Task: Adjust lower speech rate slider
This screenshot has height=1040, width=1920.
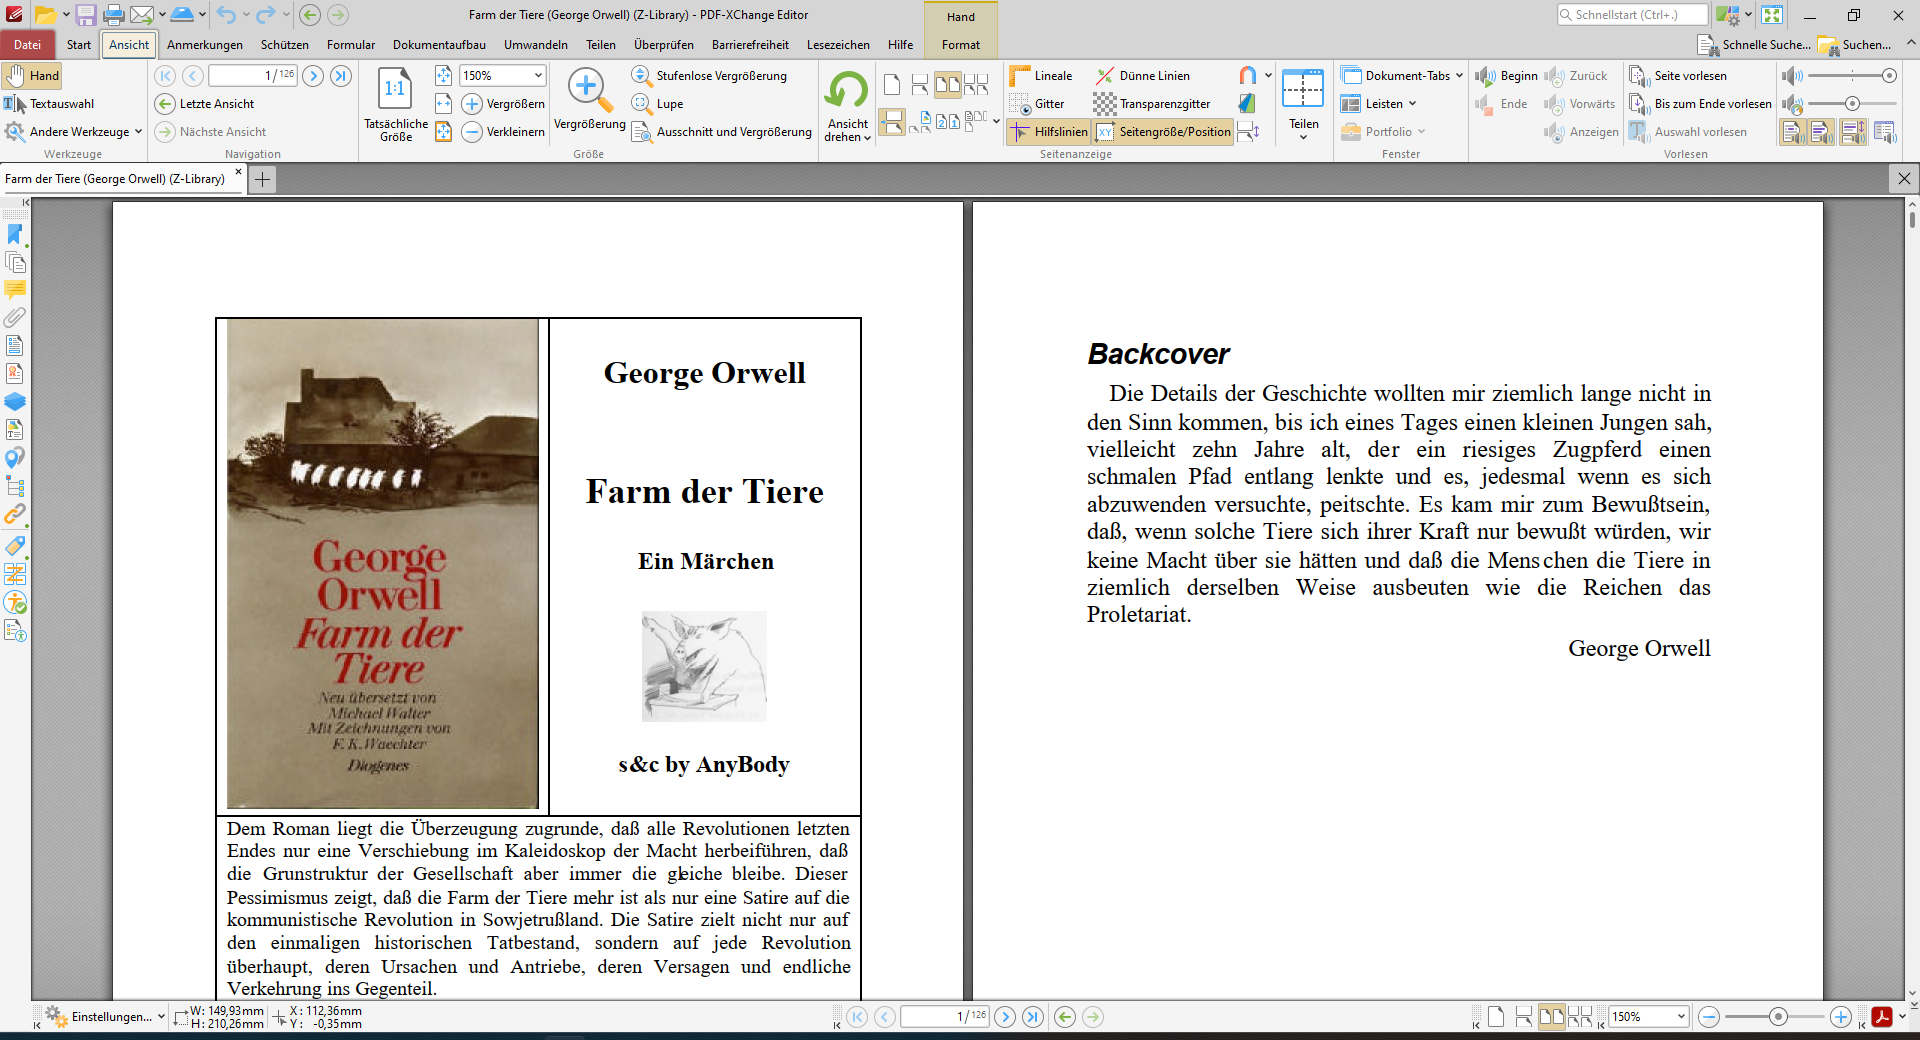Action: click(x=1852, y=104)
